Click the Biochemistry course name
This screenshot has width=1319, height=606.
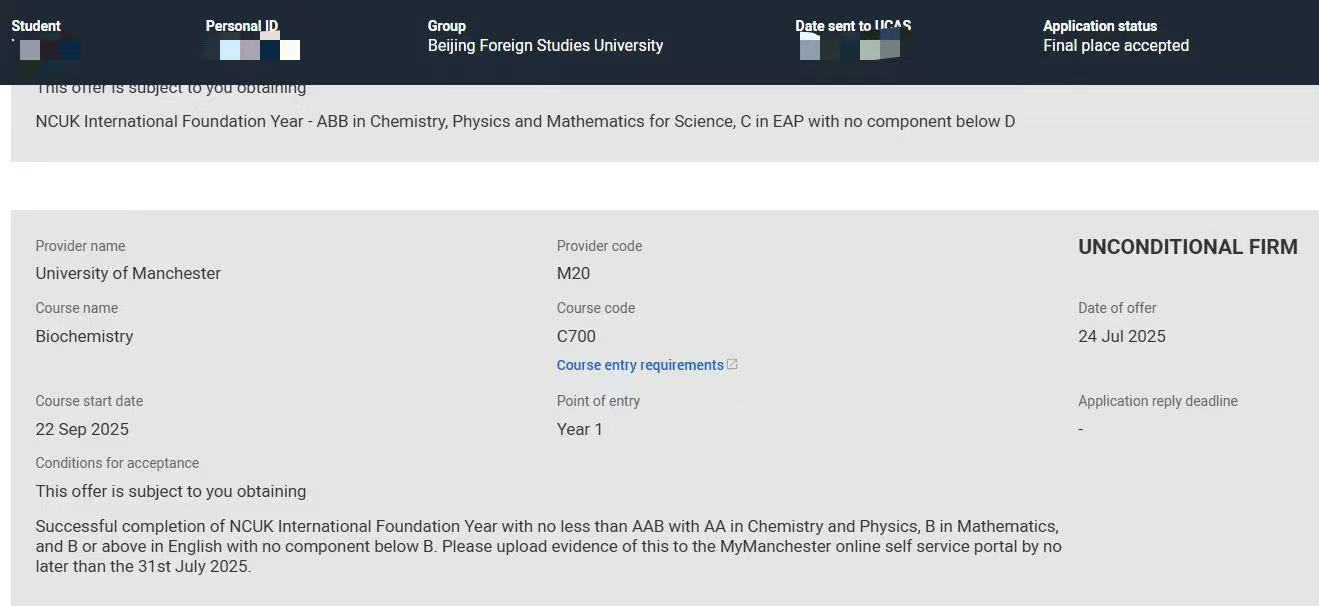[84, 336]
